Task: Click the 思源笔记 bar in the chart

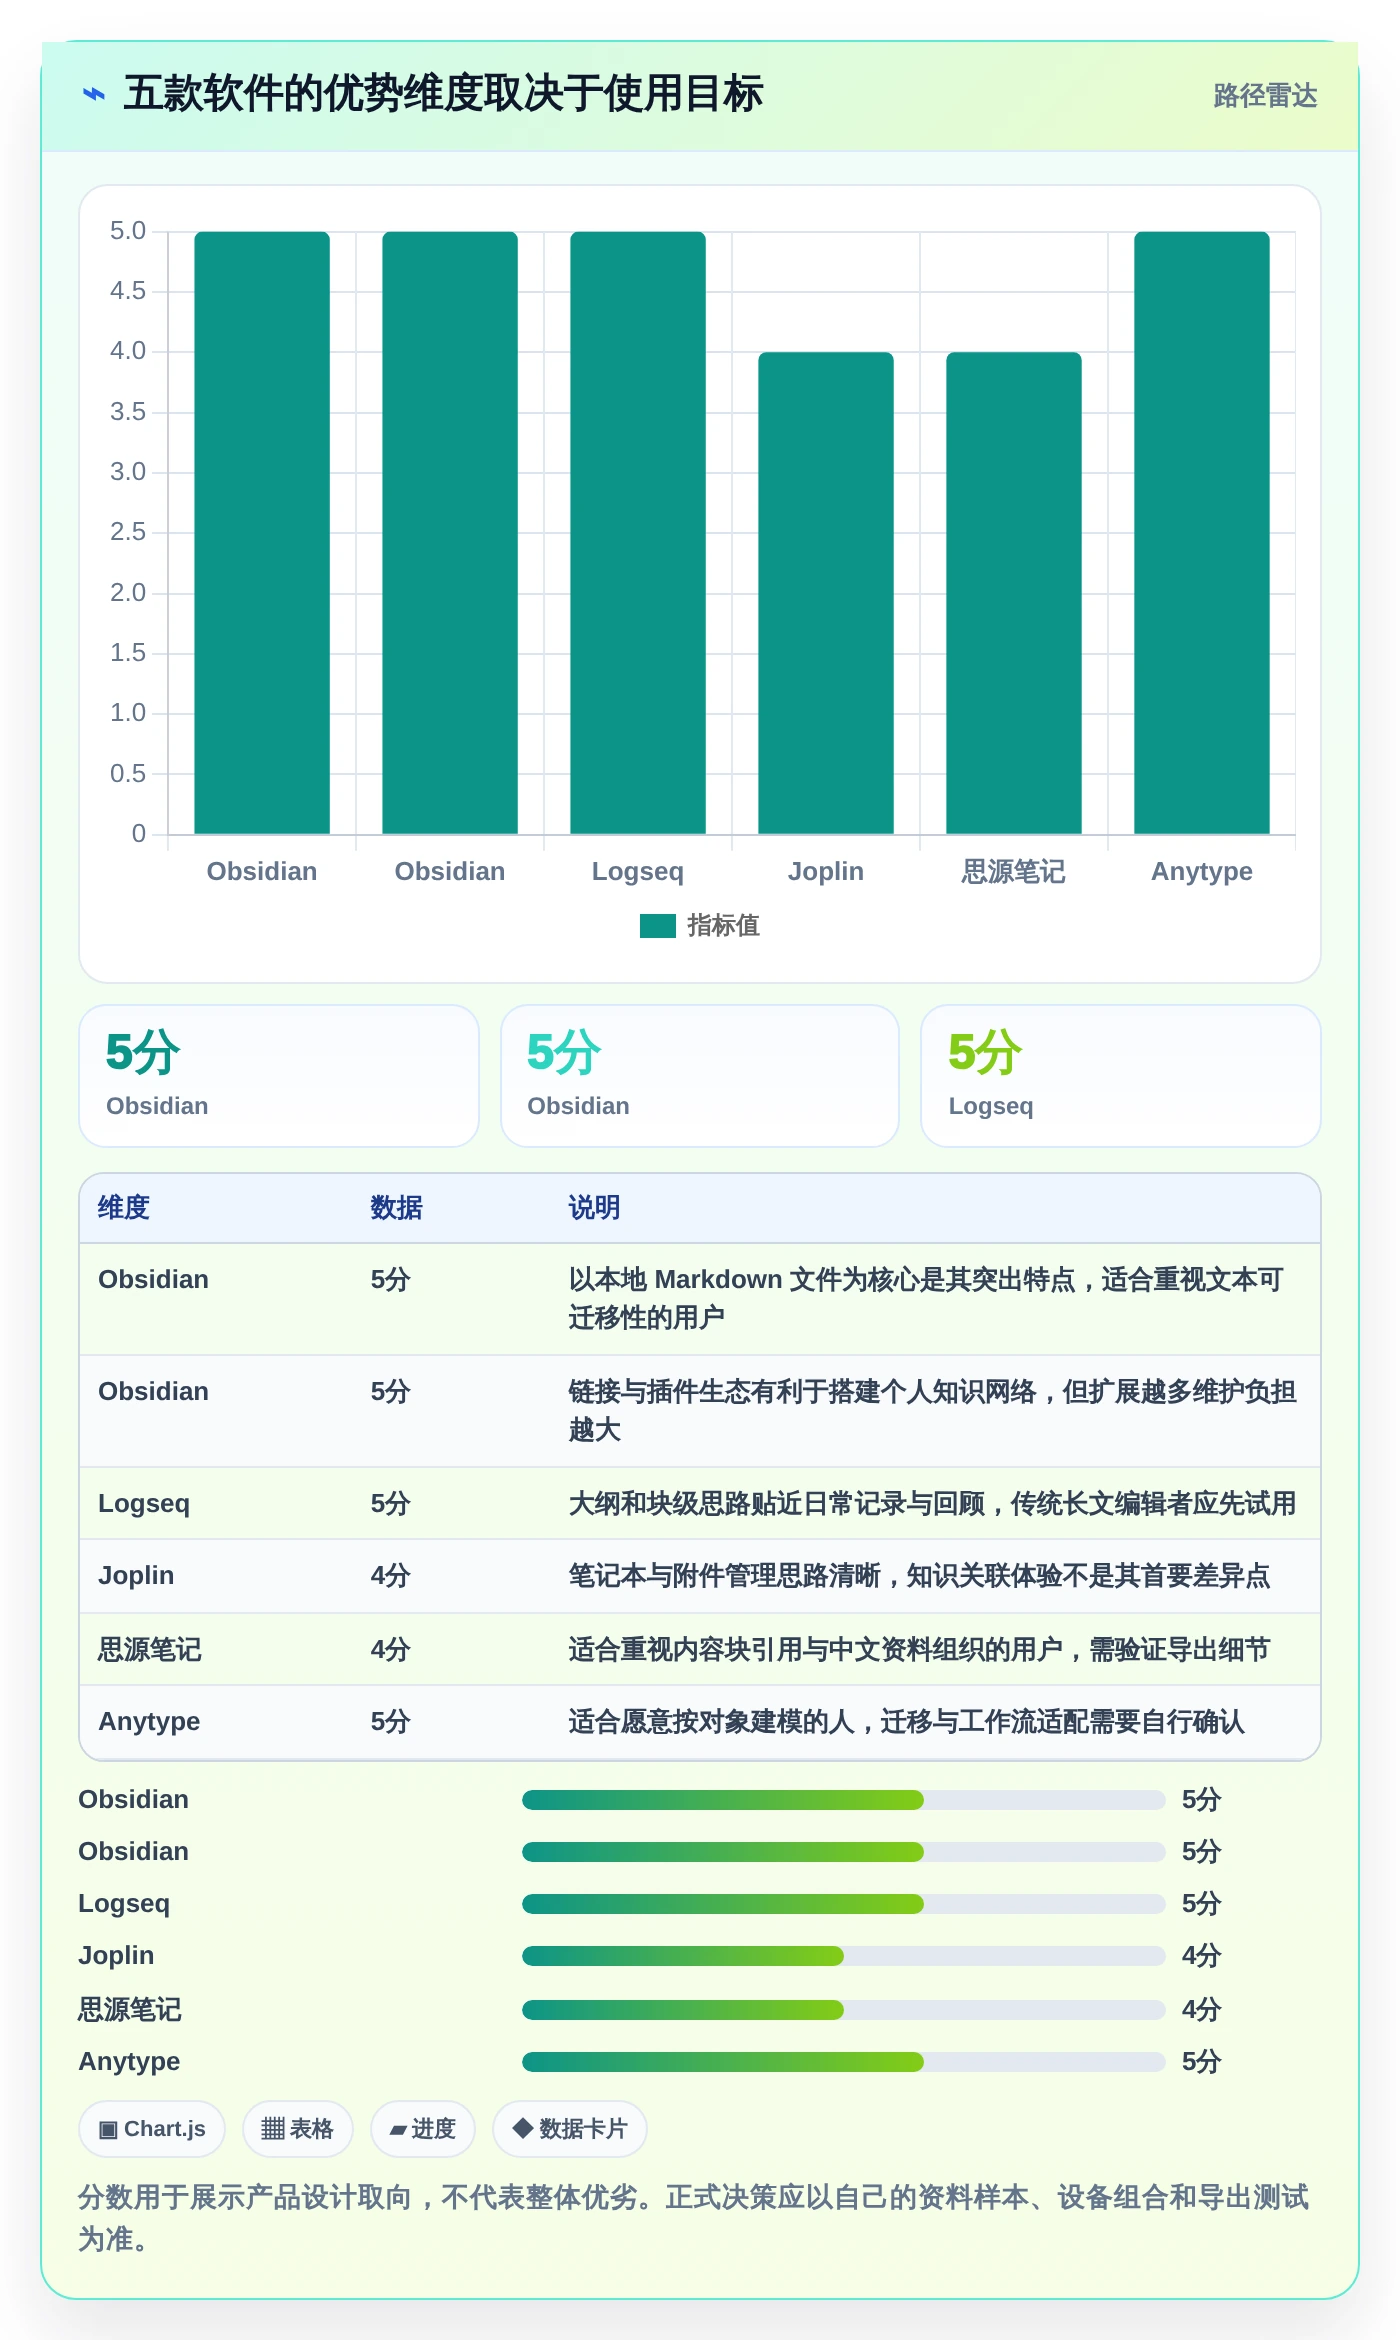Action: point(1014,593)
